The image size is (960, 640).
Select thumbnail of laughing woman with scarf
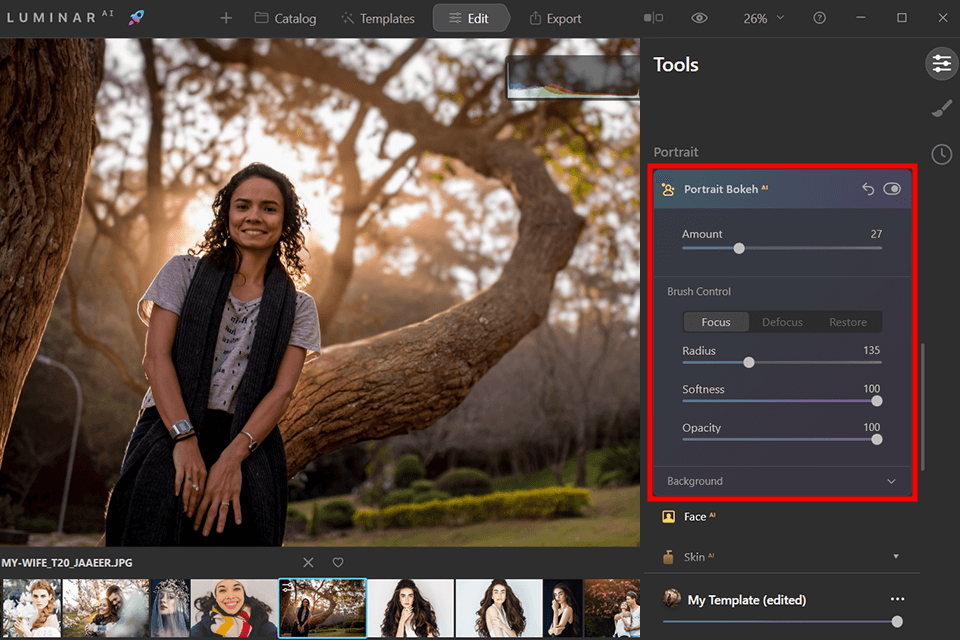[x=234, y=608]
